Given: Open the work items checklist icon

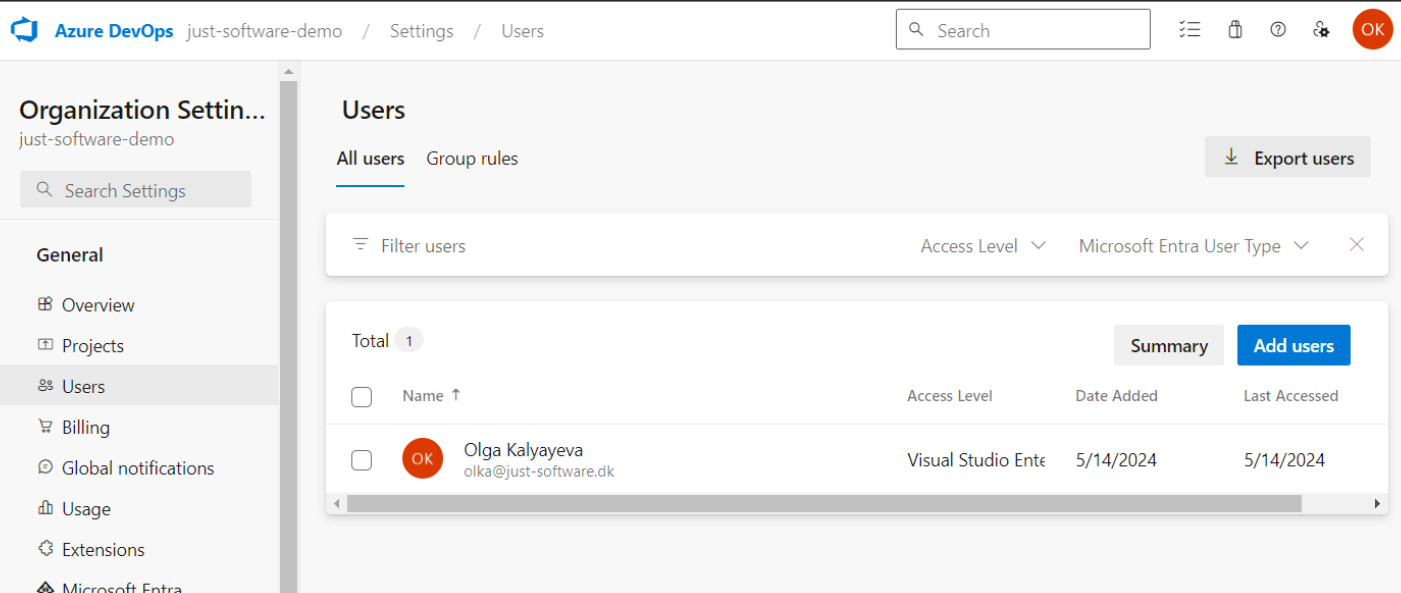Looking at the screenshot, I should (1189, 29).
